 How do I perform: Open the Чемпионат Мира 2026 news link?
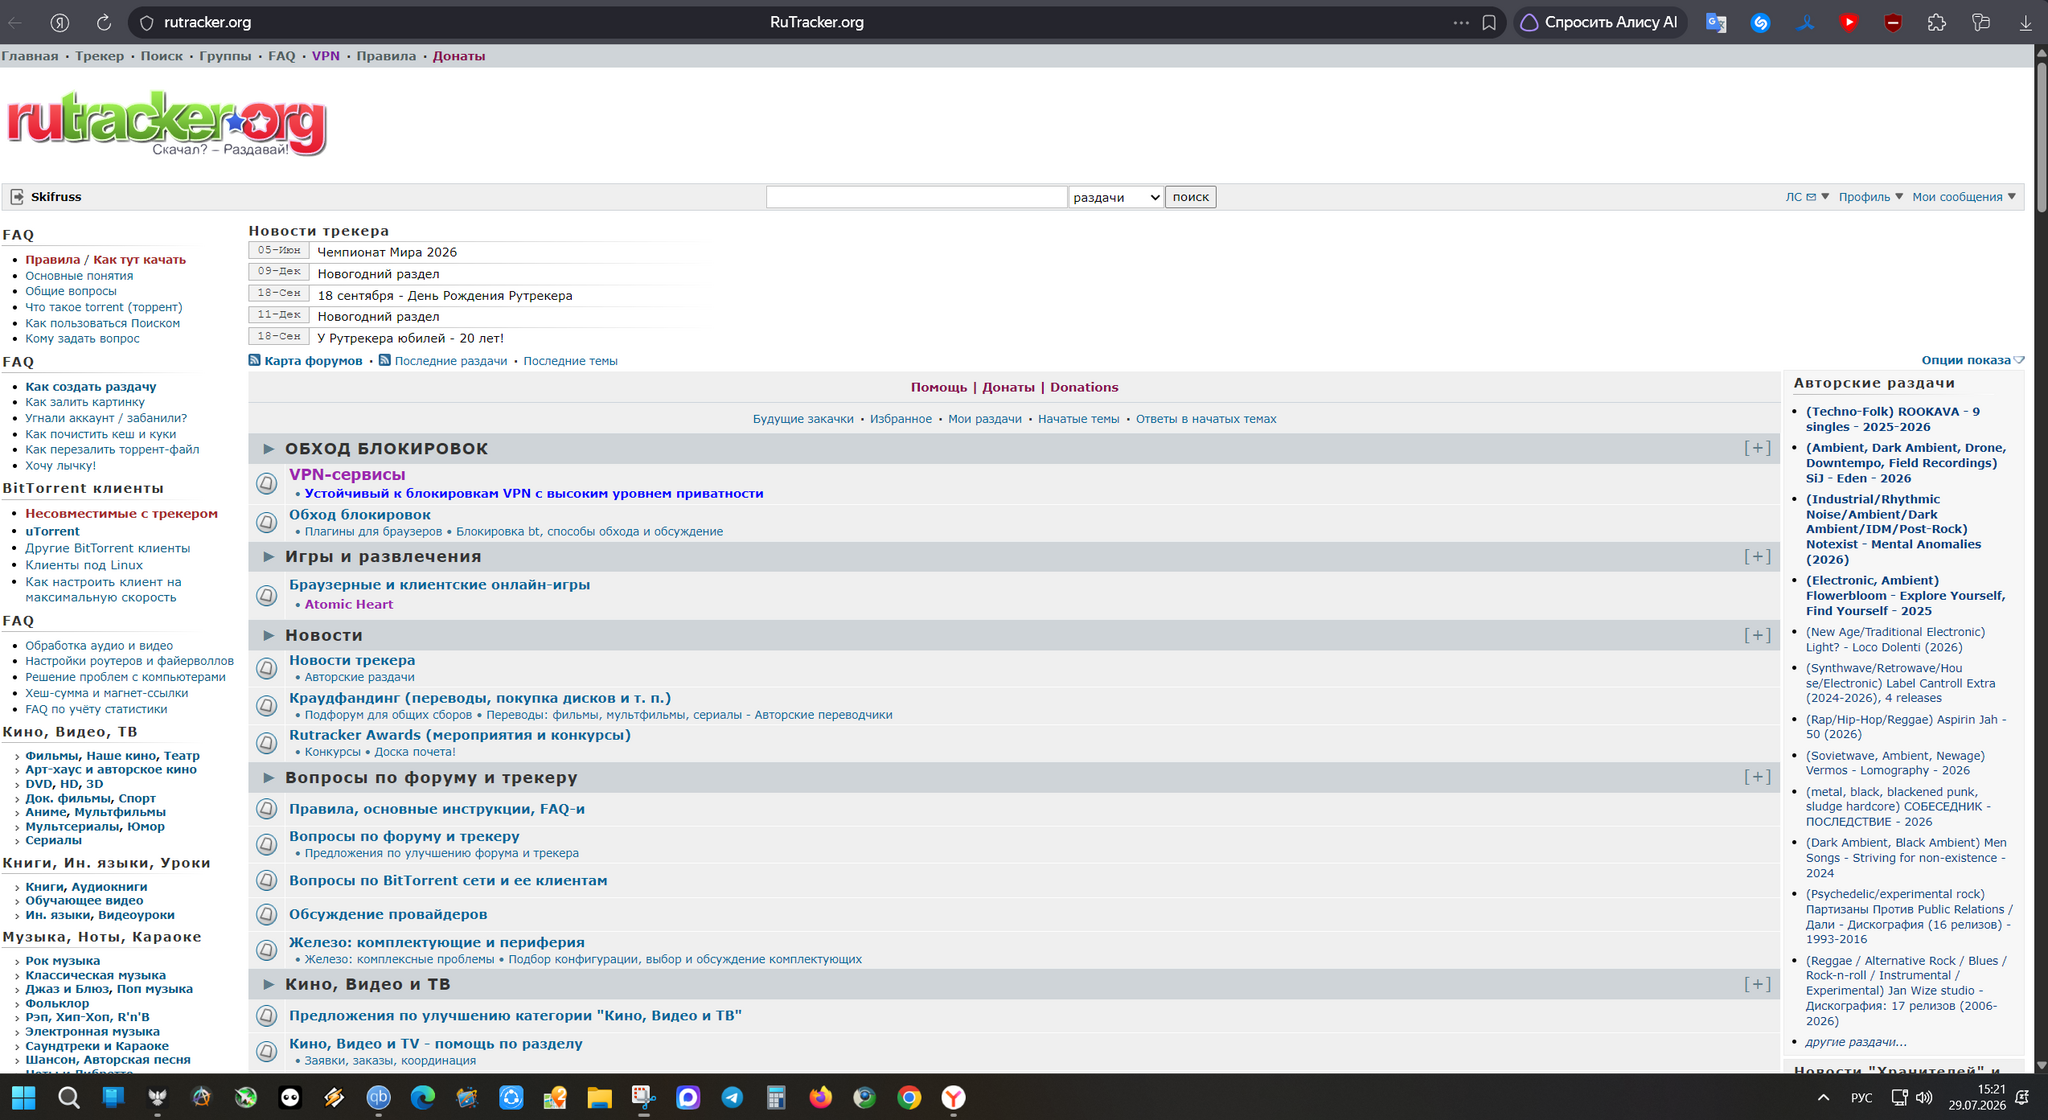click(x=387, y=252)
